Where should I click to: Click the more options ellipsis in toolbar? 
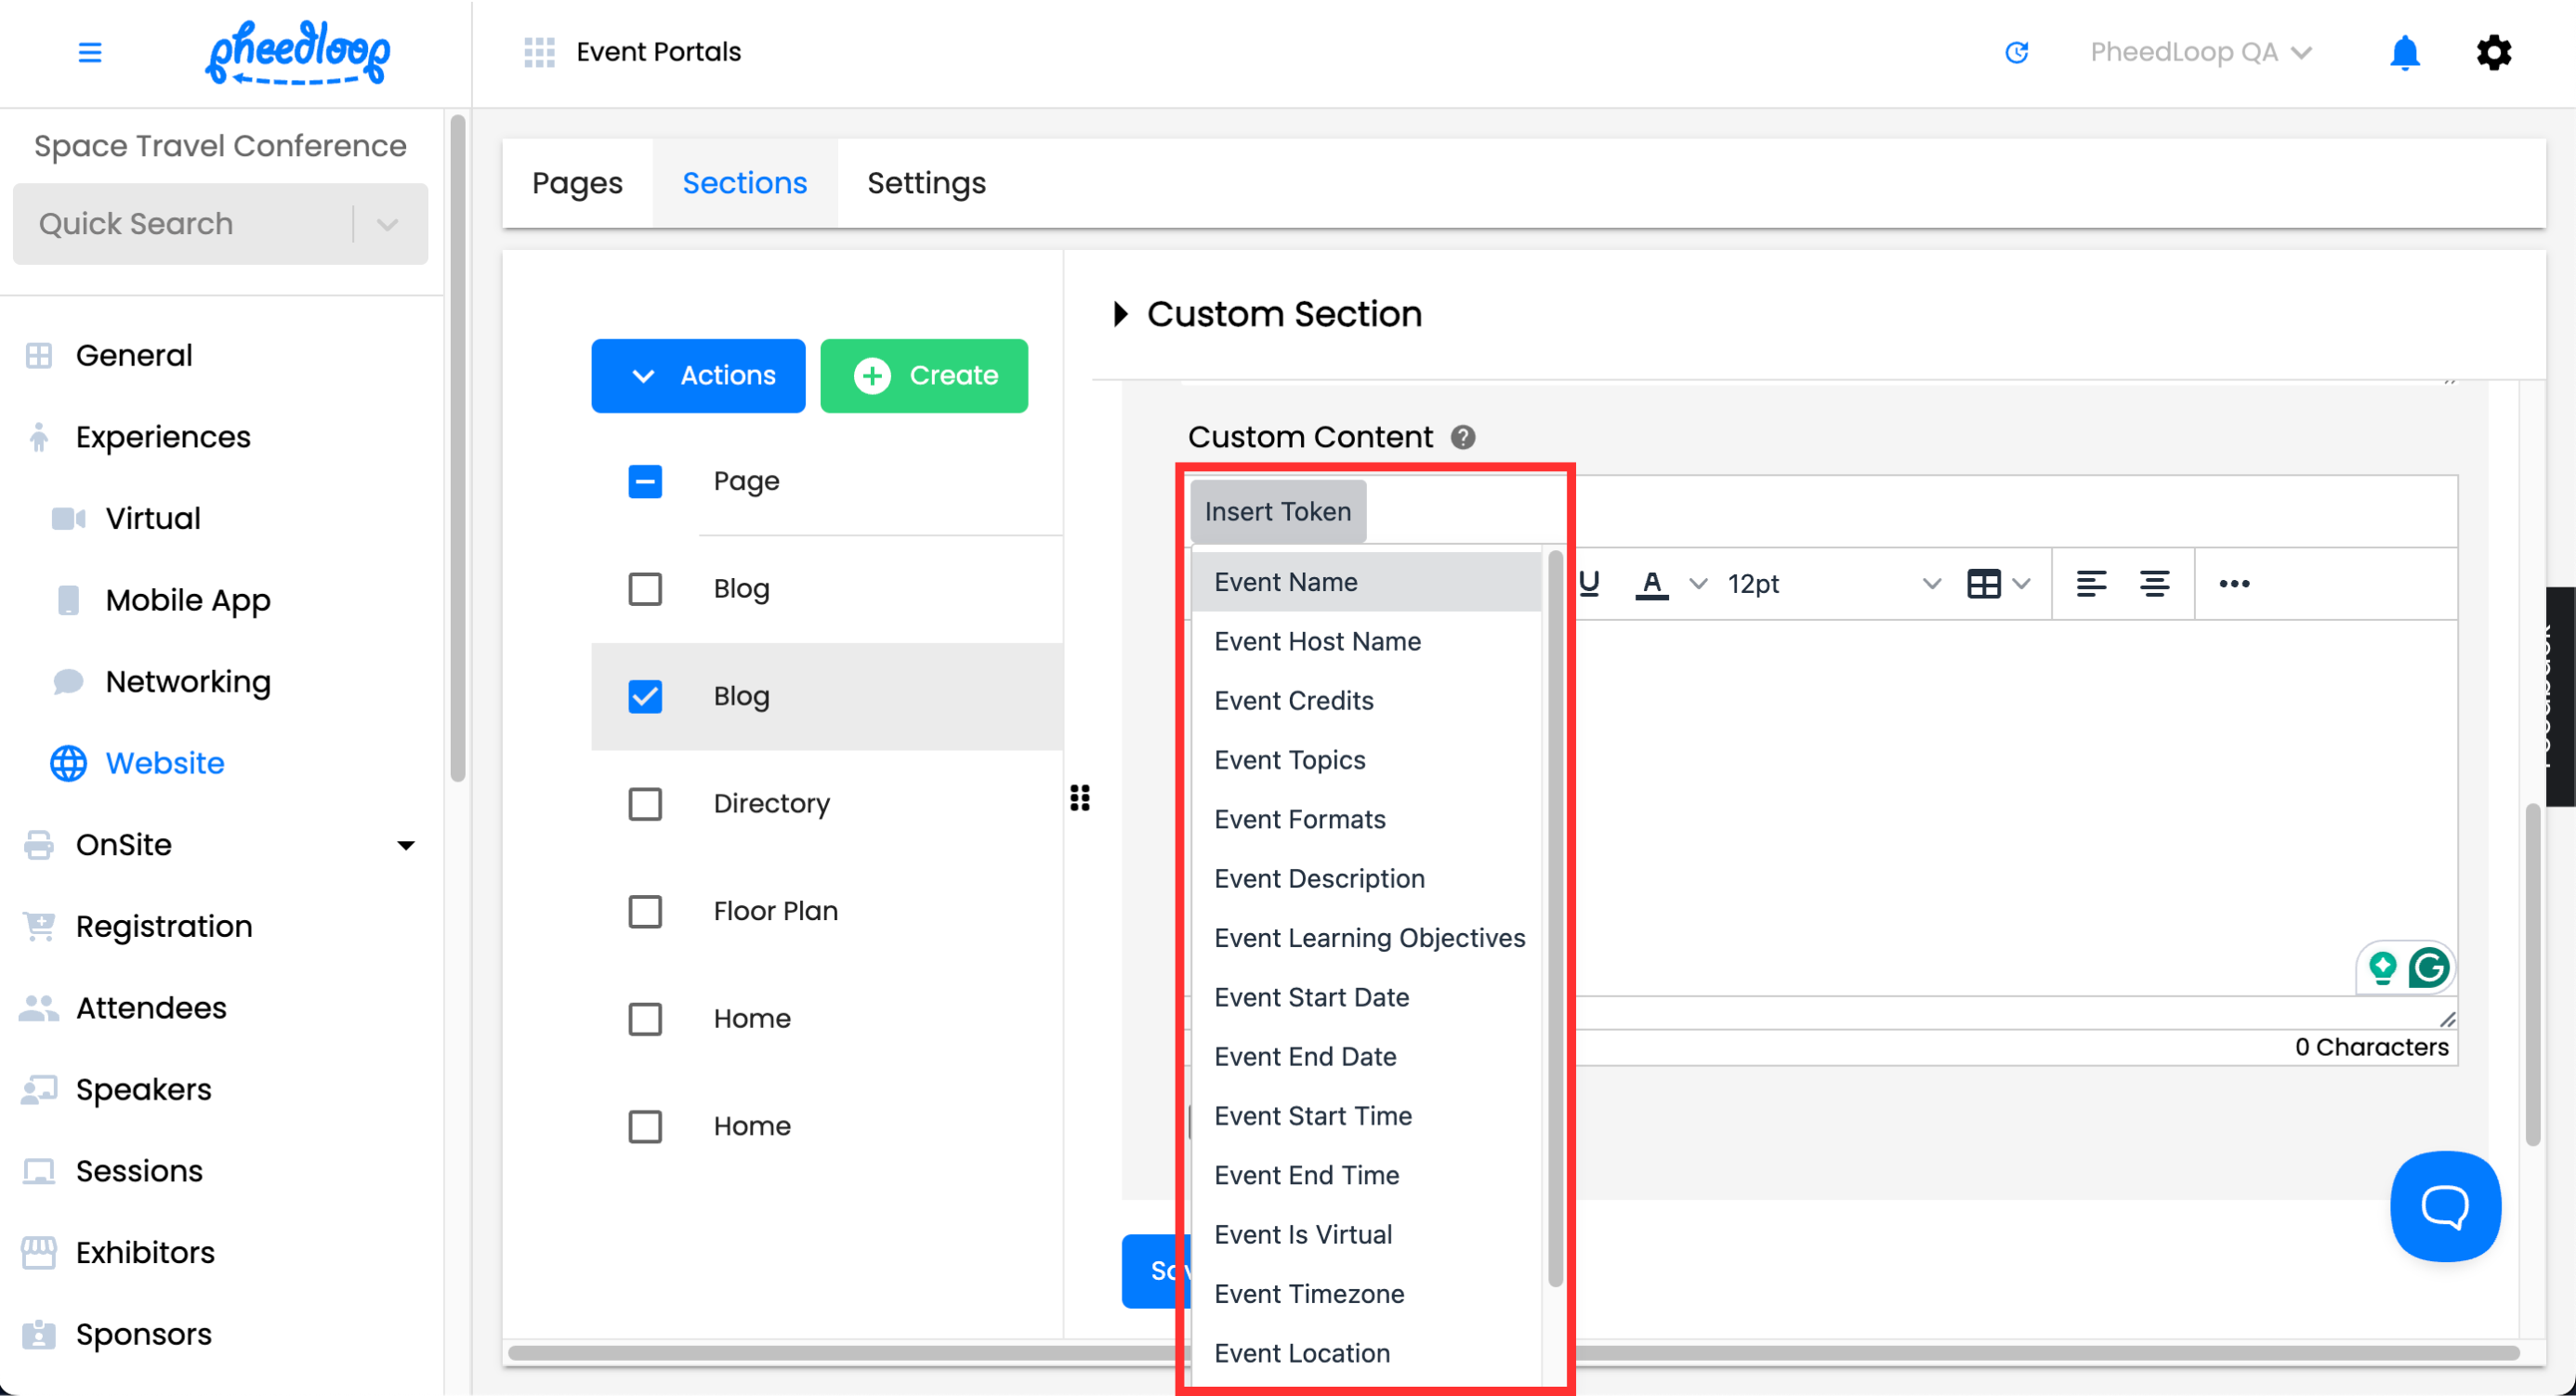point(2233,584)
